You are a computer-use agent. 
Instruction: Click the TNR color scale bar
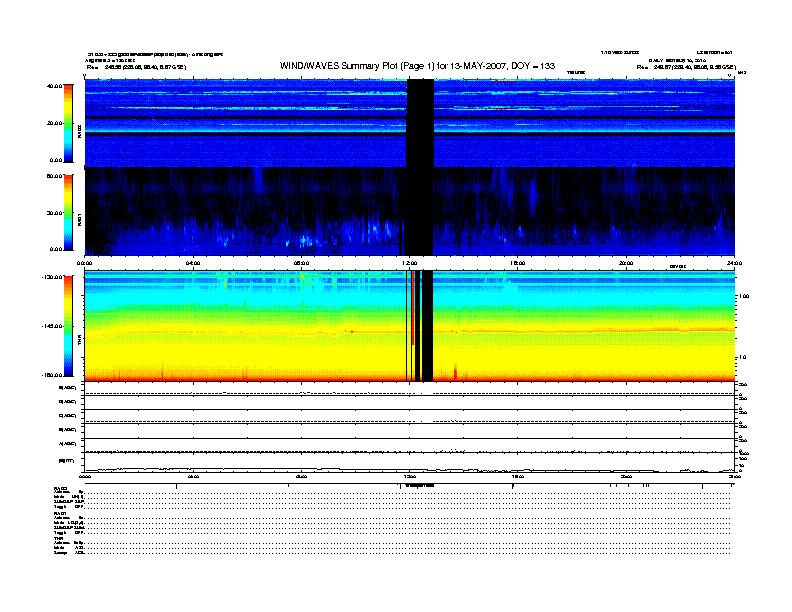coord(68,326)
